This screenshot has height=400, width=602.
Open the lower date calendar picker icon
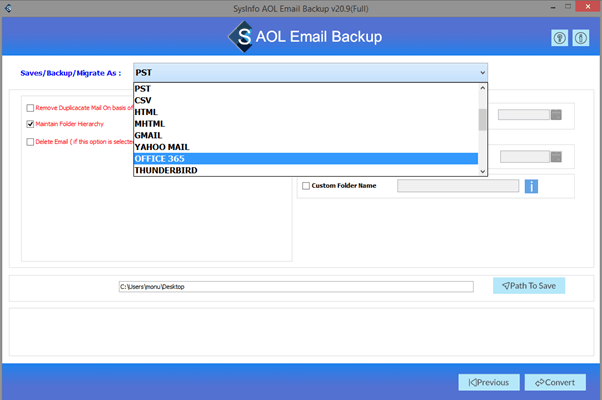click(x=556, y=157)
